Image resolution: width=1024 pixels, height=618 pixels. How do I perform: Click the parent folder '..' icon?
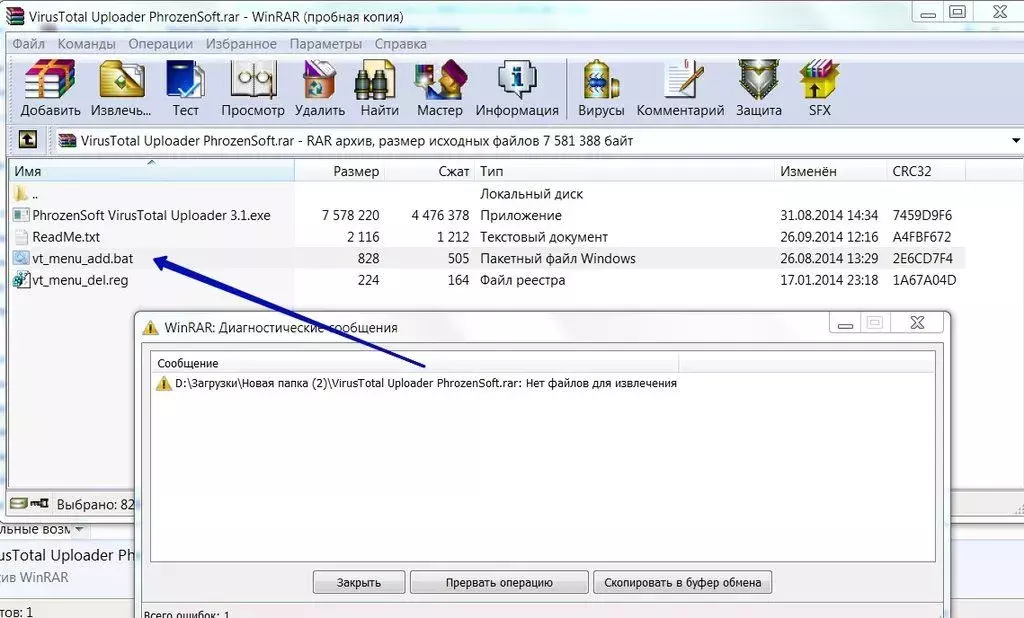coord(21,193)
